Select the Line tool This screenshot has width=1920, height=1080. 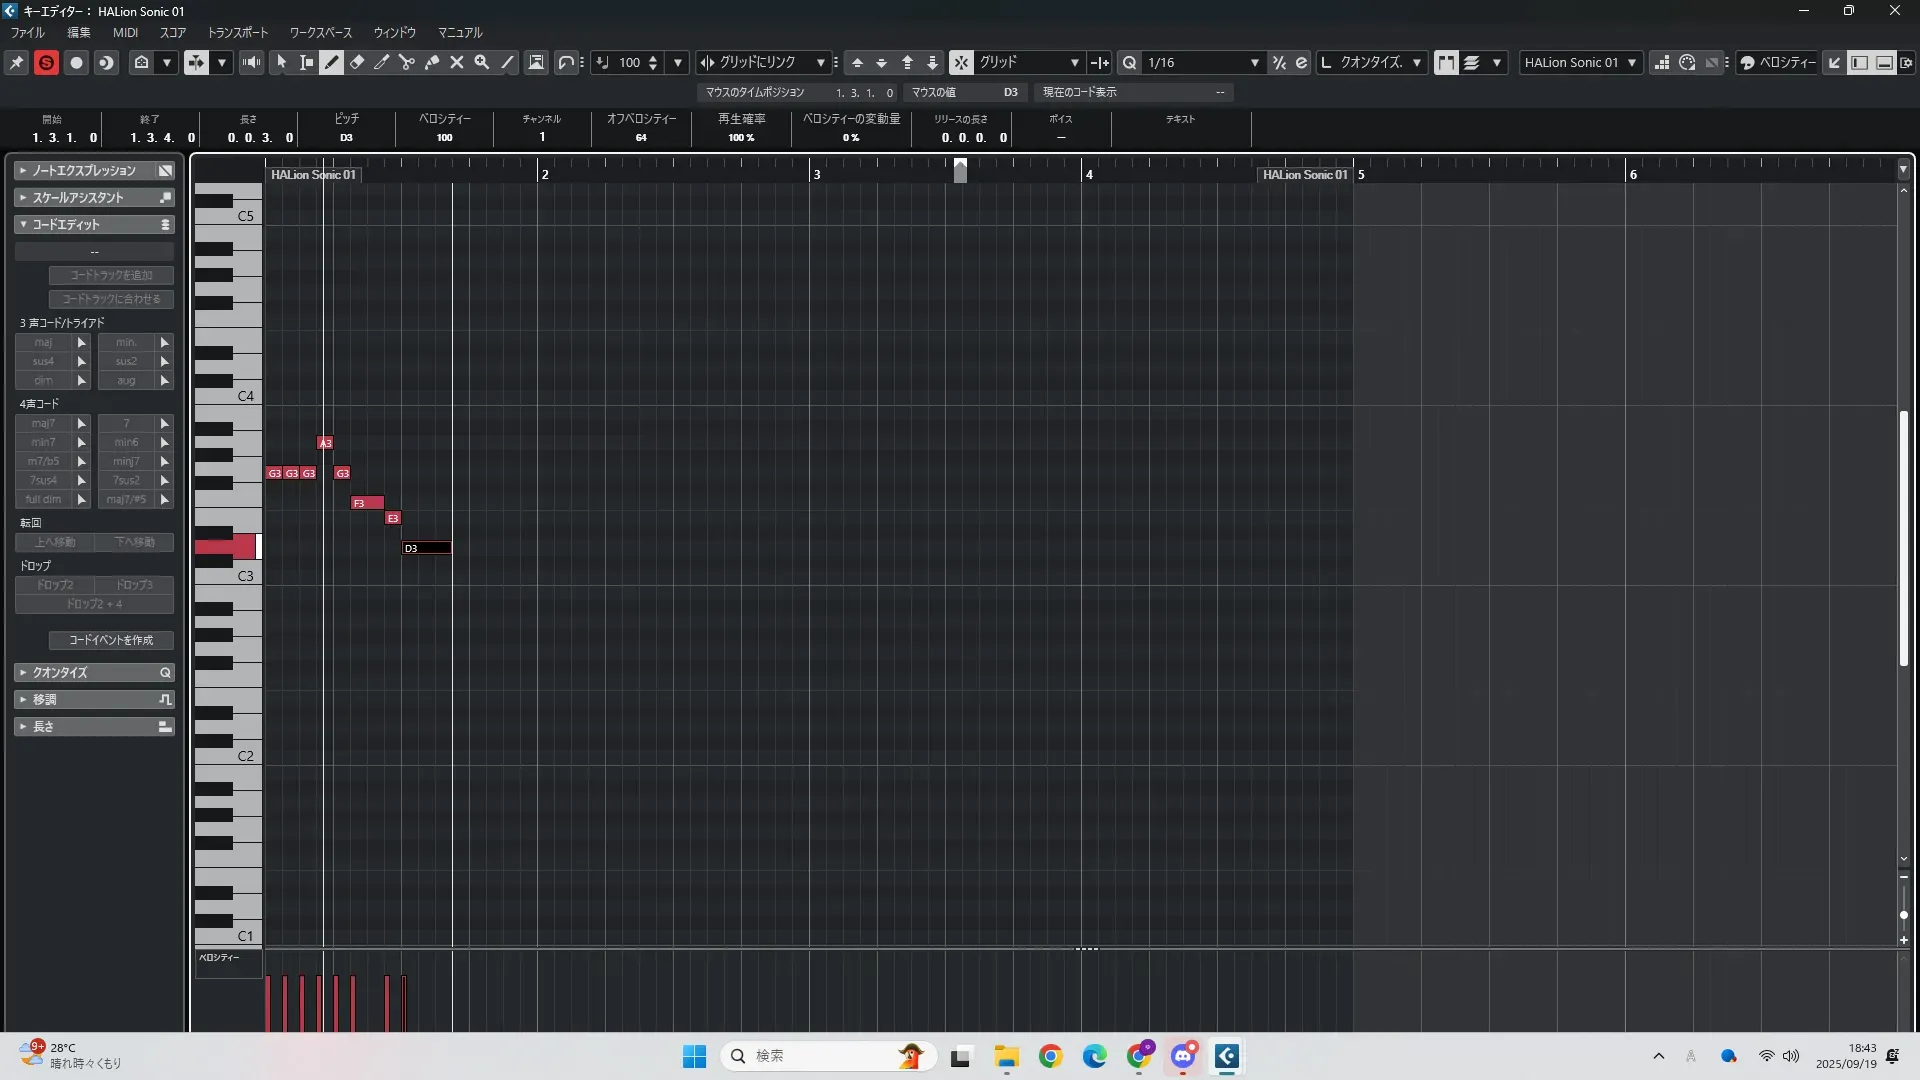point(507,62)
